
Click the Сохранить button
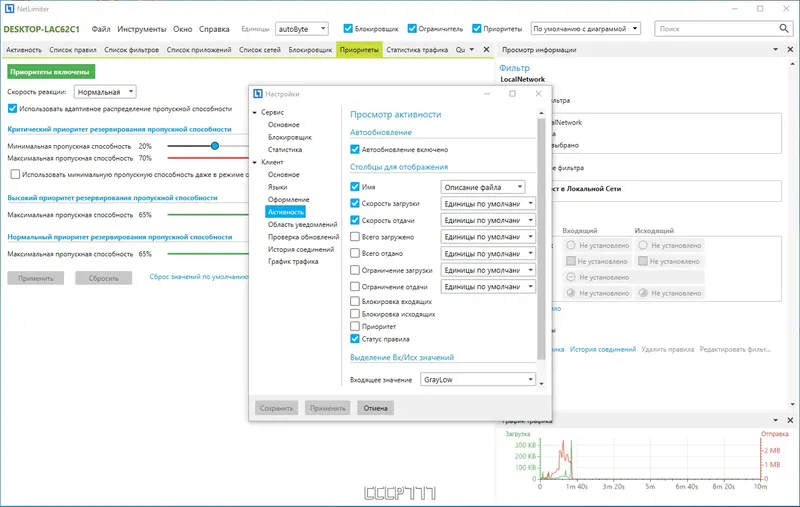pos(277,408)
